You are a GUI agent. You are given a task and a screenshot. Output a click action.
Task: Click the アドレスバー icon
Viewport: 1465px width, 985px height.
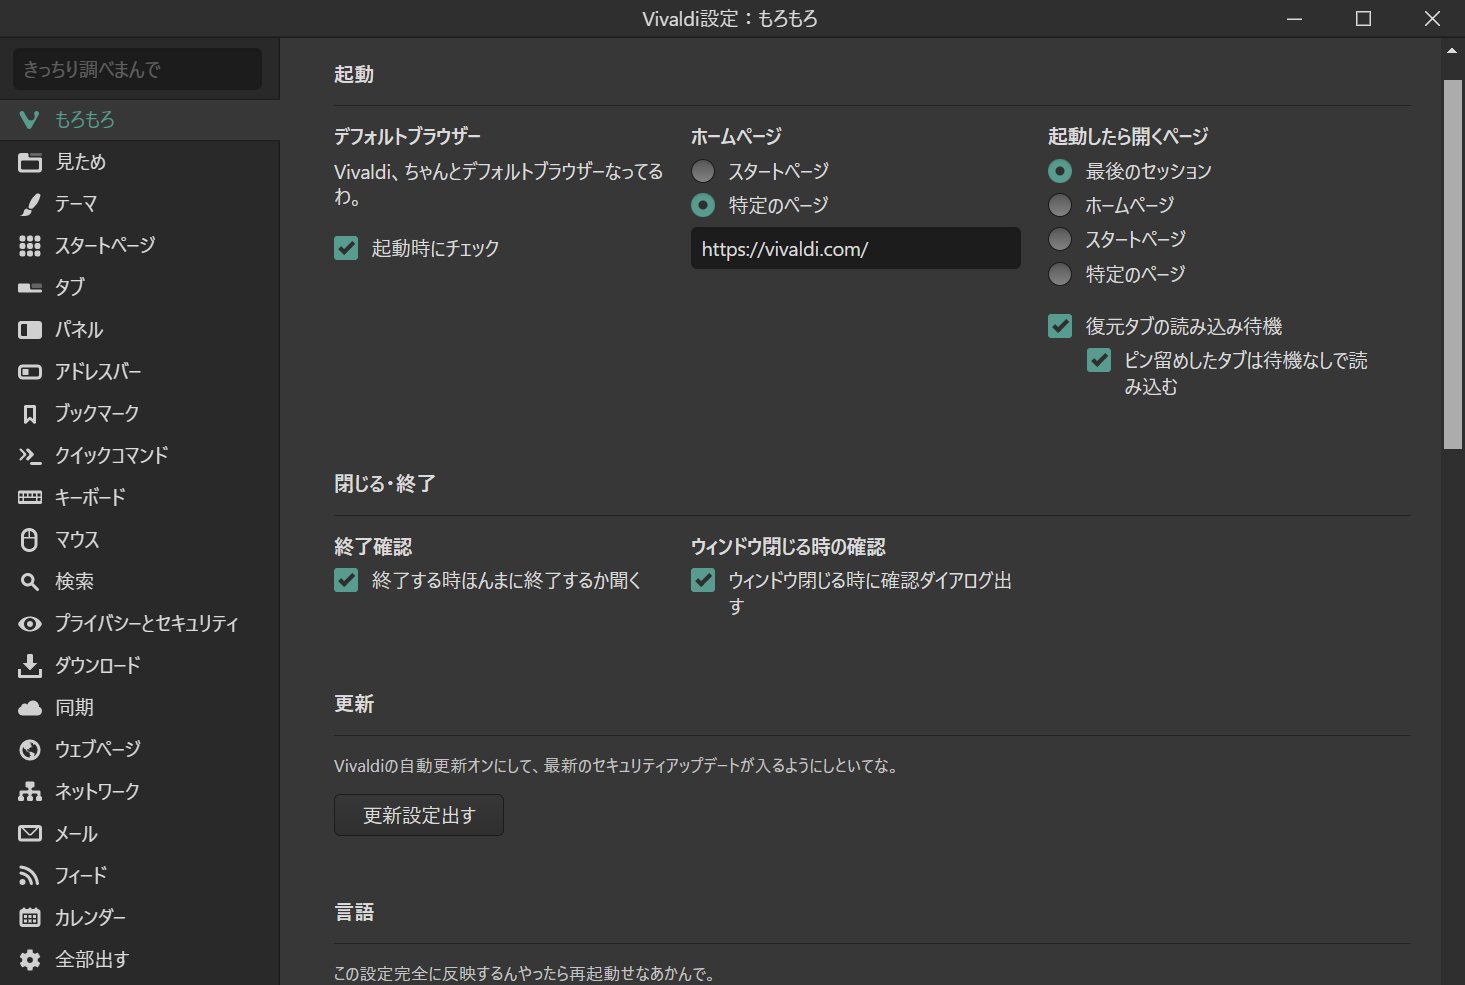pos(30,372)
